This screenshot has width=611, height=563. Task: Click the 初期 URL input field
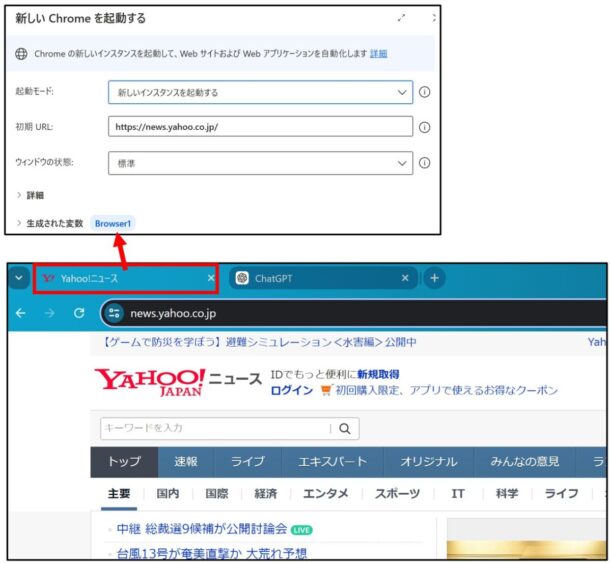[260, 127]
